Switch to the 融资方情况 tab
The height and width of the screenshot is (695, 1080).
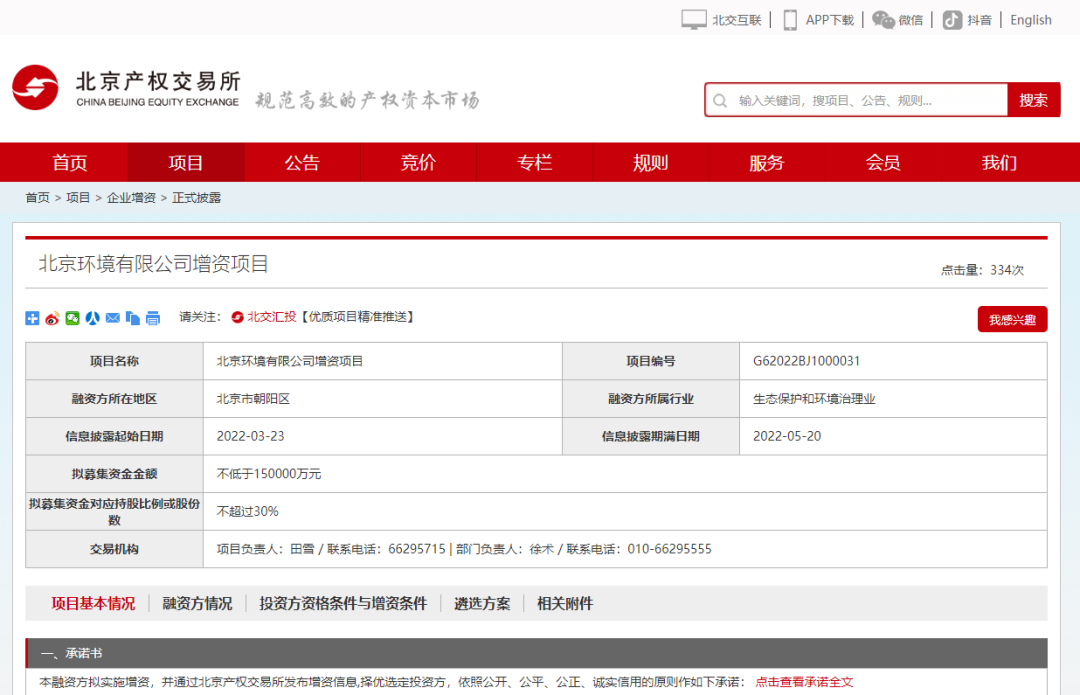[197, 604]
